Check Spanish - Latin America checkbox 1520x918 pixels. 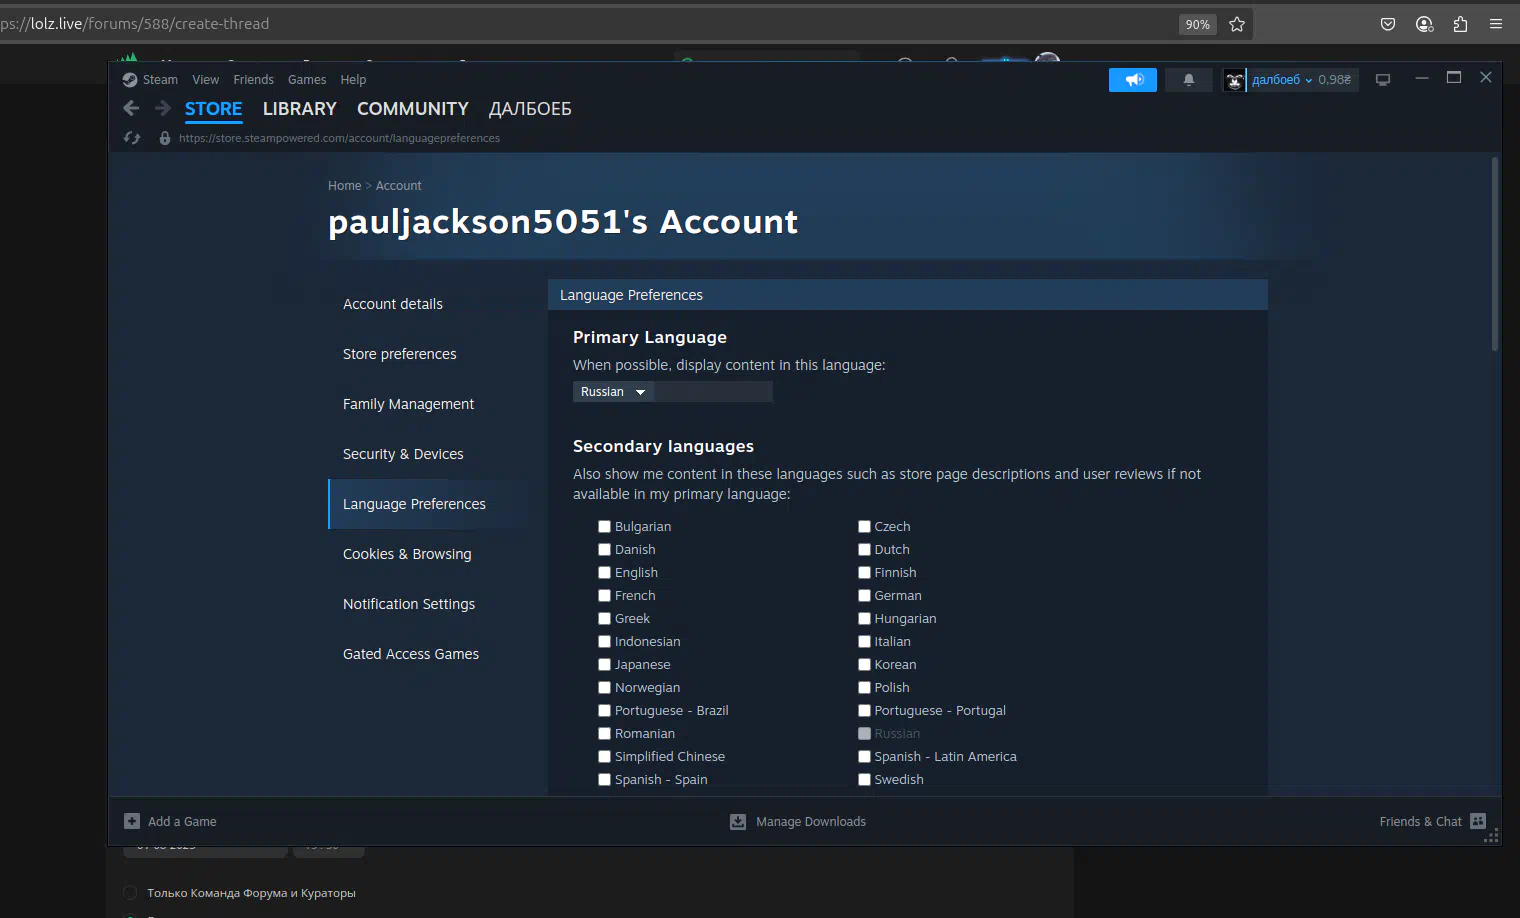tap(864, 756)
